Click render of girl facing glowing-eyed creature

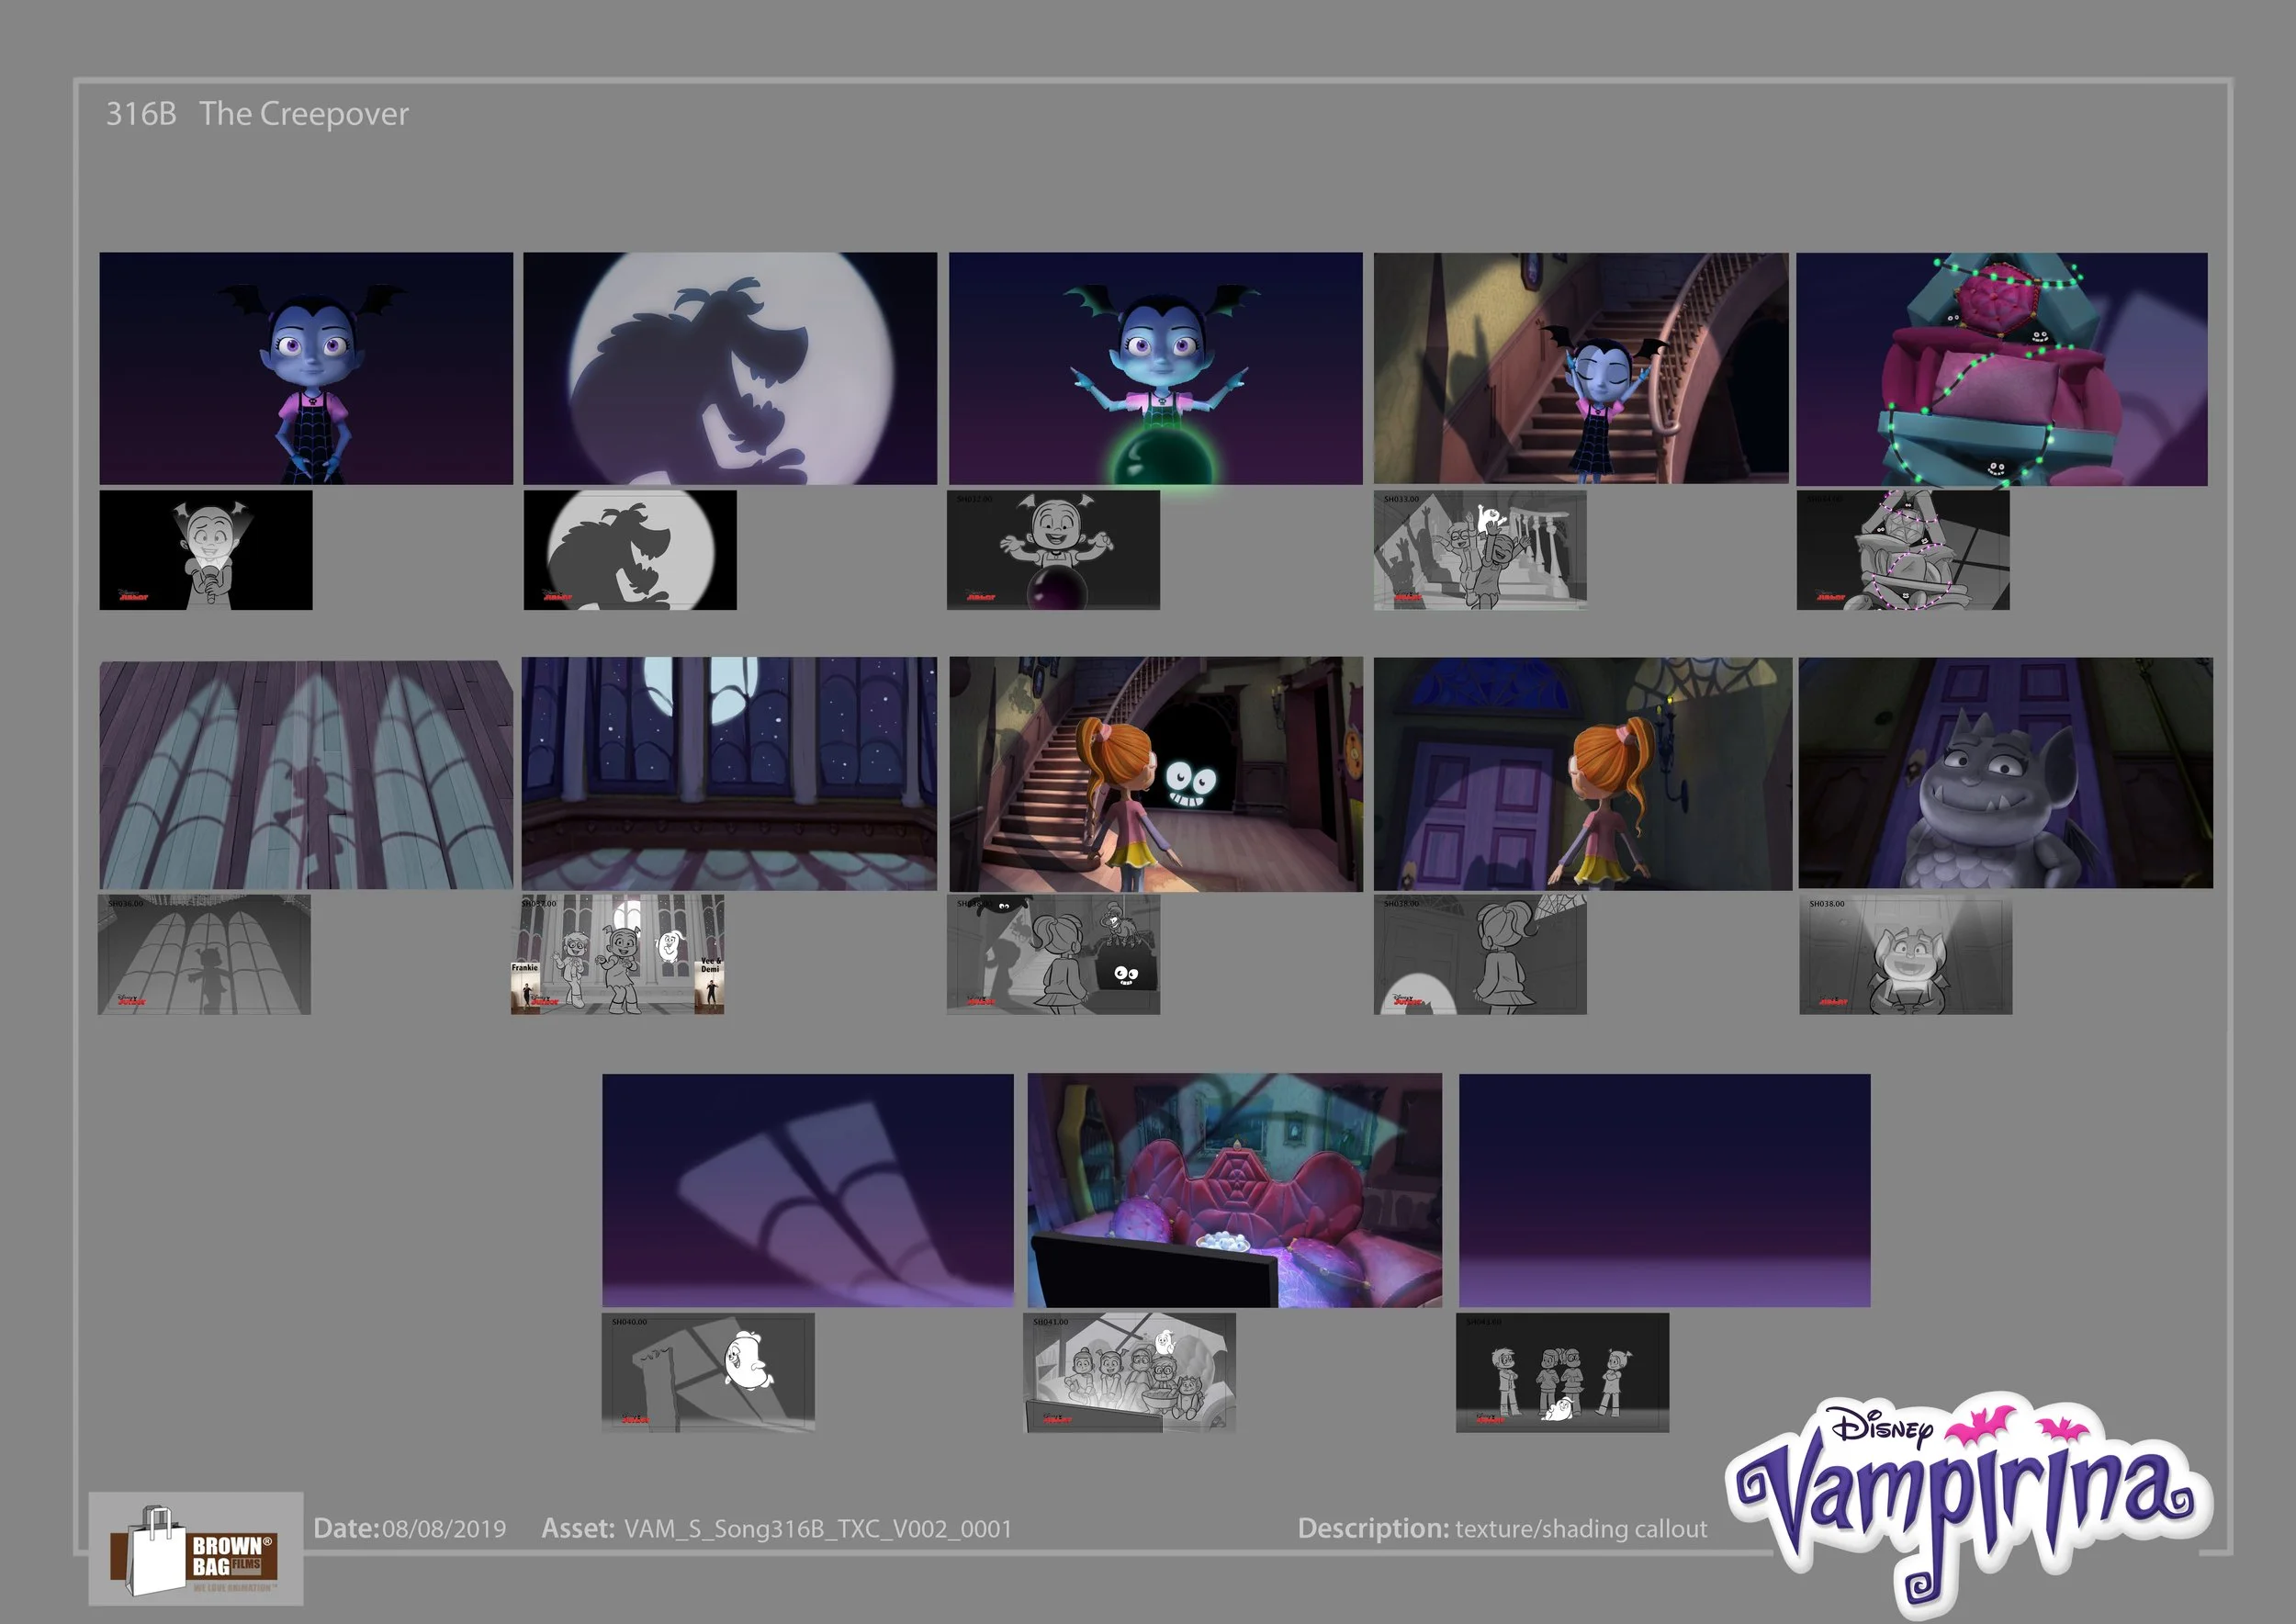pos(1155,773)
